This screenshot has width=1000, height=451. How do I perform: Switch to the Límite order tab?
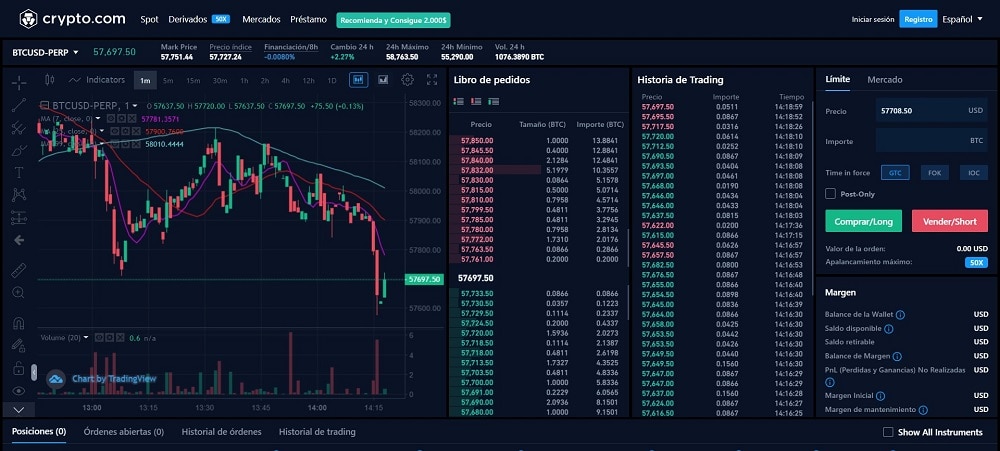click(x=837, y=80)
